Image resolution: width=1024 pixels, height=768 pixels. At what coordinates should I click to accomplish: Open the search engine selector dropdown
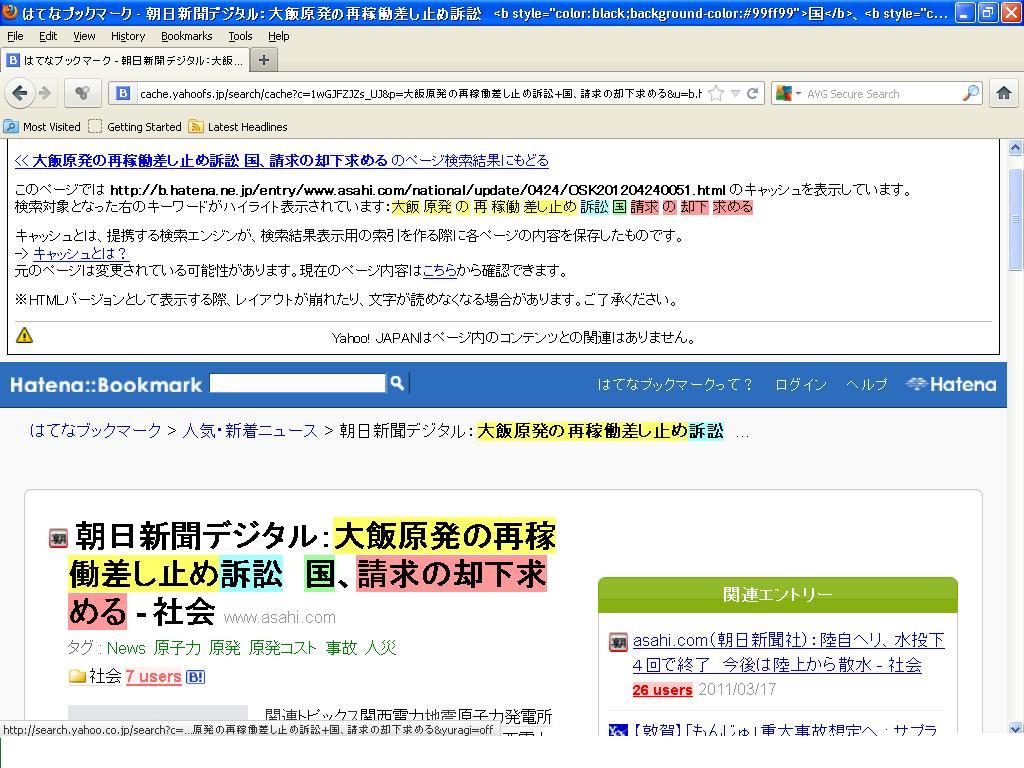coord(788,93)
